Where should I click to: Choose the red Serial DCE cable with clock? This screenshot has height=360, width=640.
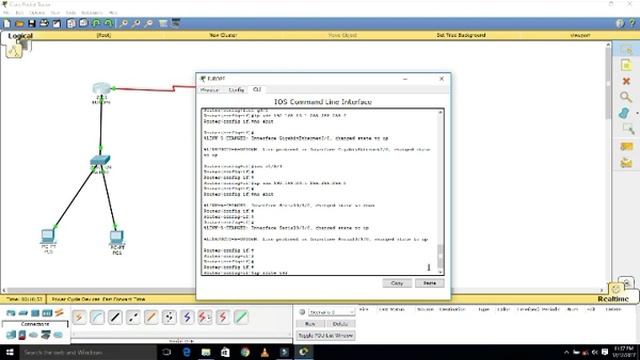coord(205,317)
